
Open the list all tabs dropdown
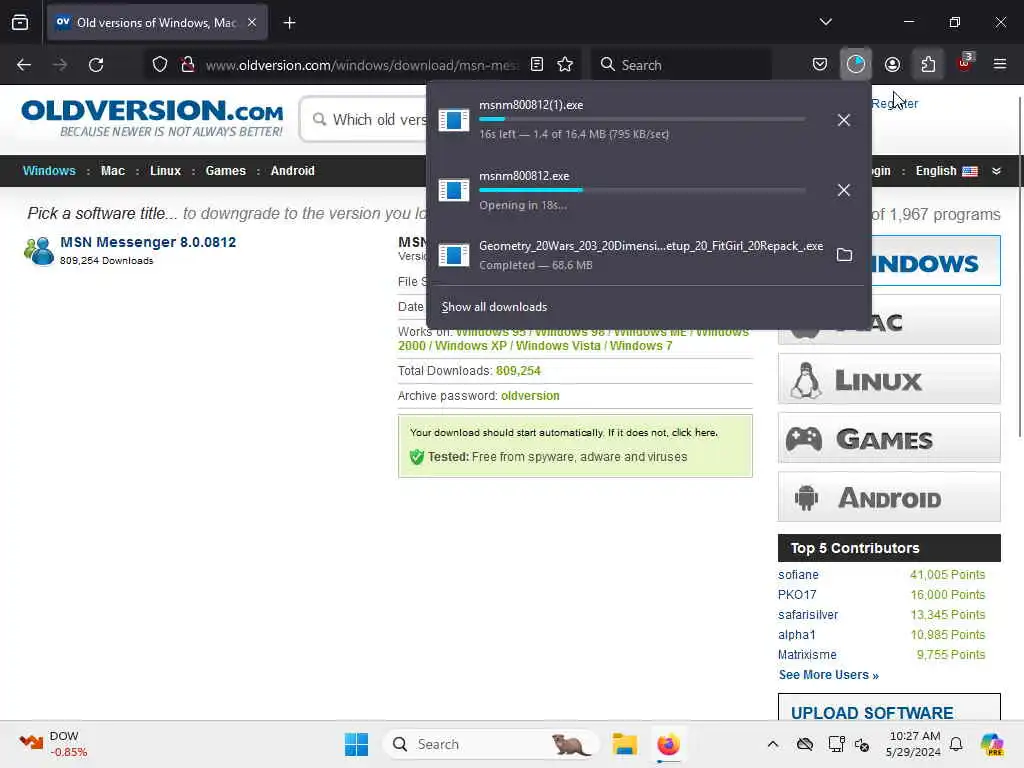825,22
